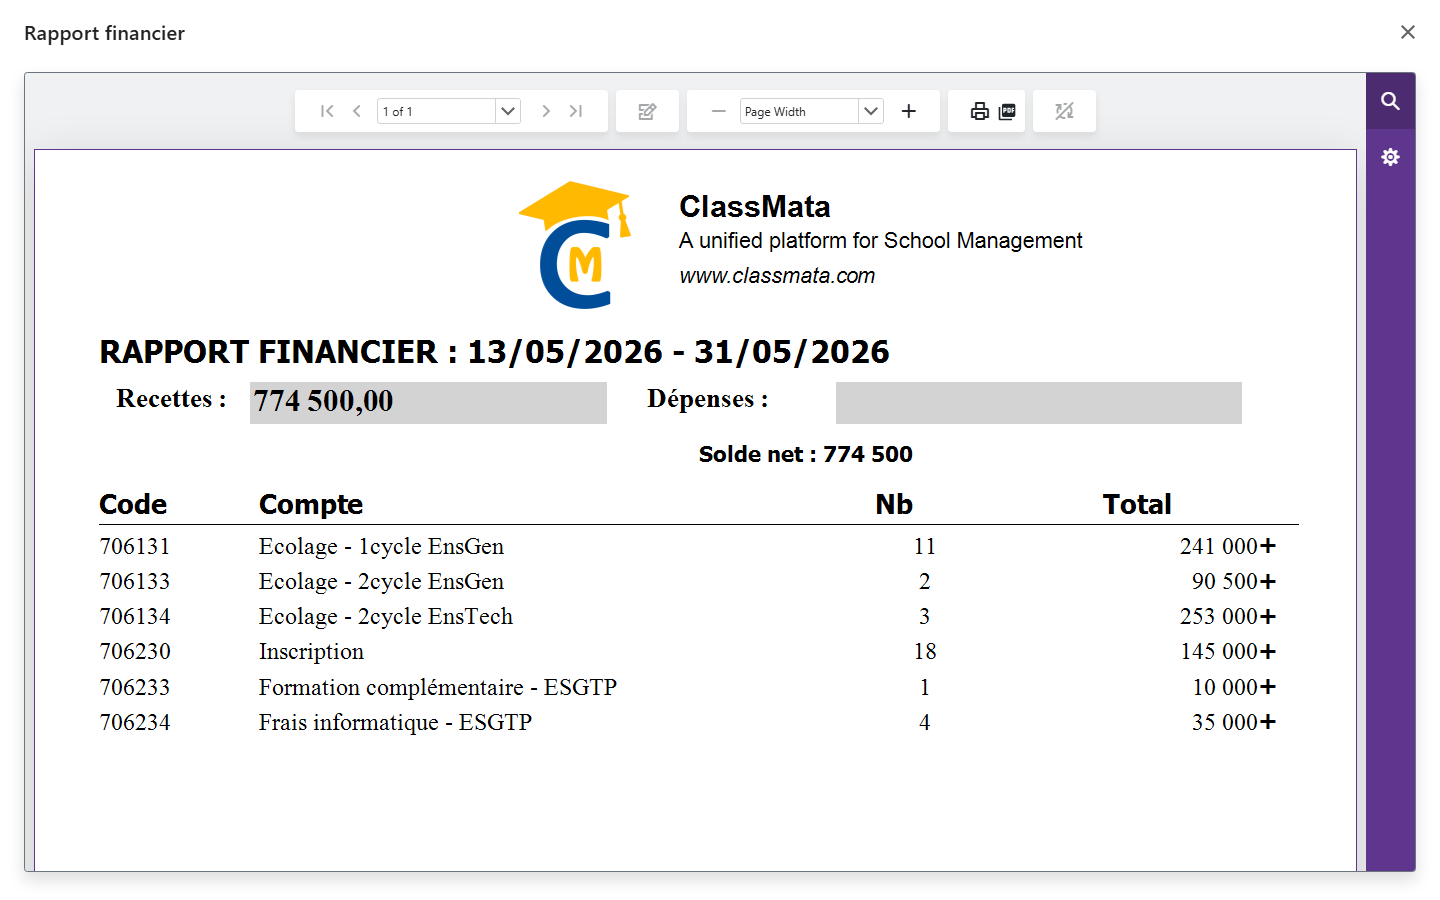Image resolution: width=1440 pixels, height=900 pixels.
Task: Select account code 706131
Action: (x=135, y=546)
